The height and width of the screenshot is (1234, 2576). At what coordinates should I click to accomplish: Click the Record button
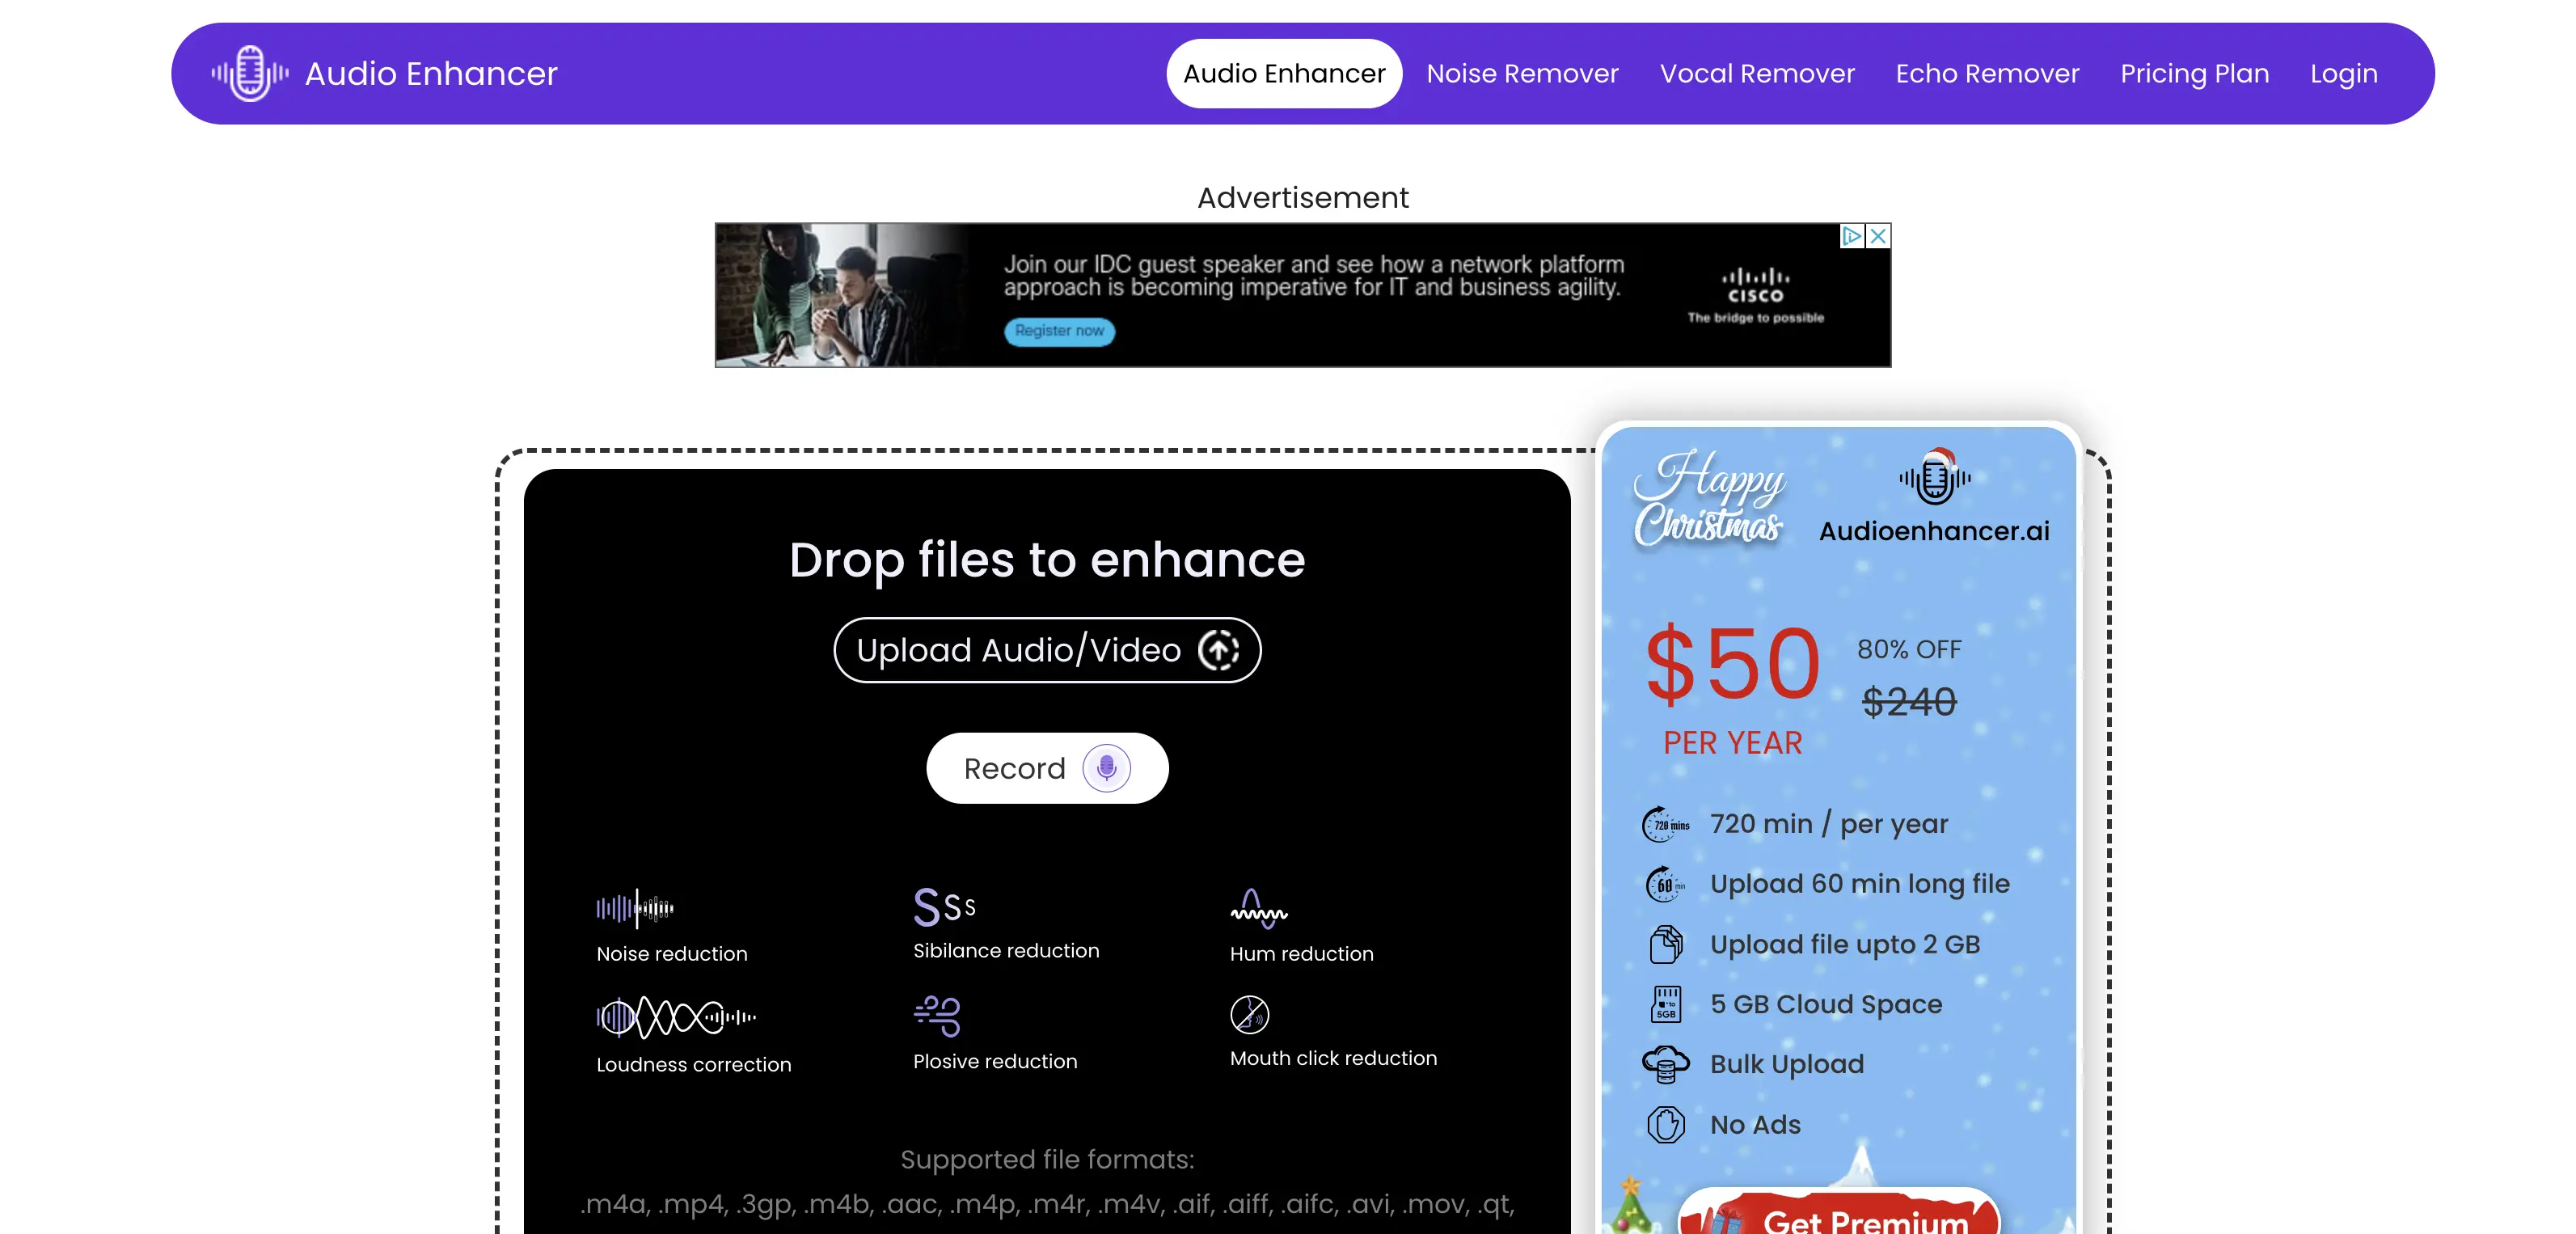tap(1048, 769)
